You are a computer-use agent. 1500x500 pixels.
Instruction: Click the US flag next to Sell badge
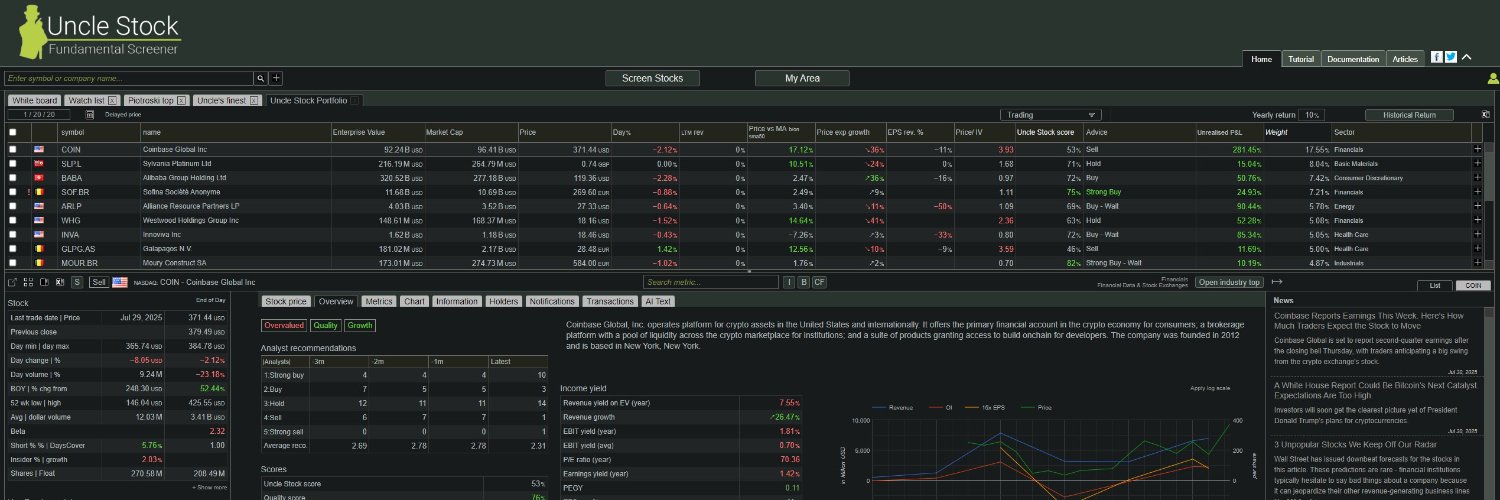(119, 282)
